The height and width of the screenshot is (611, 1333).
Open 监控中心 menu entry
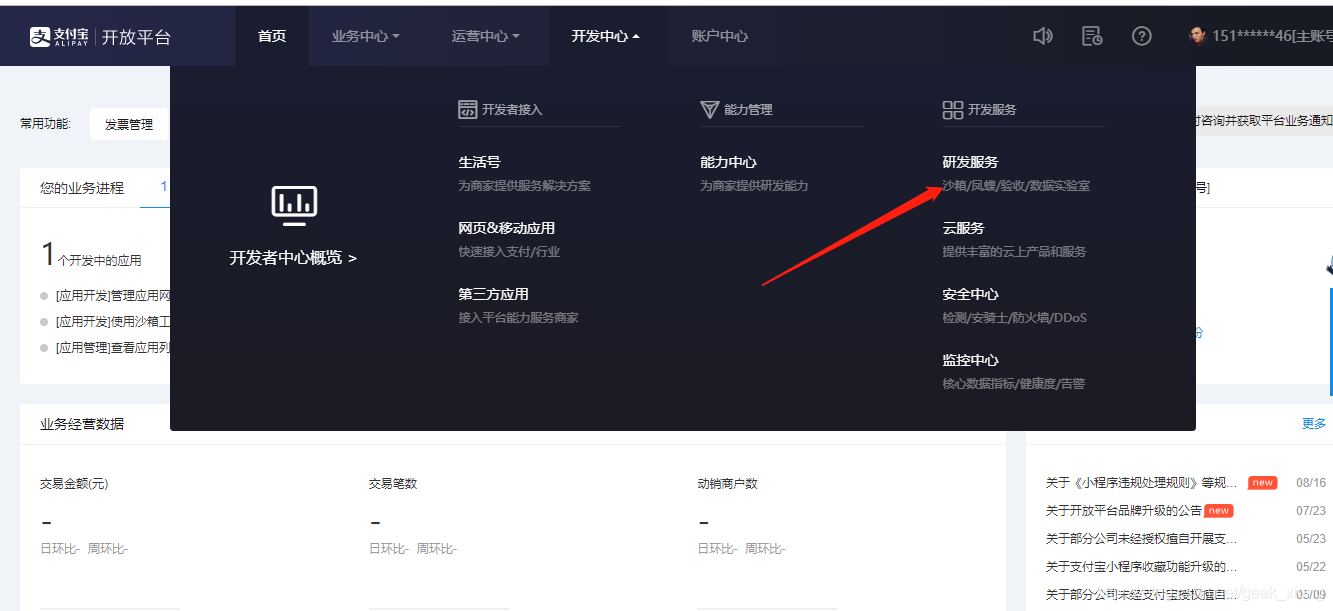tap(971, 360)
